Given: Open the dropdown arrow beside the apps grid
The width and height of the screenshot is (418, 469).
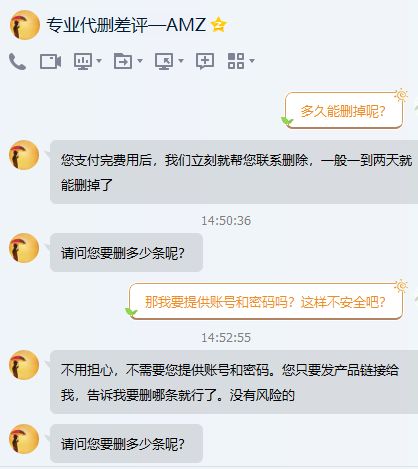Looking at the screenshot, I should (252, 61).
